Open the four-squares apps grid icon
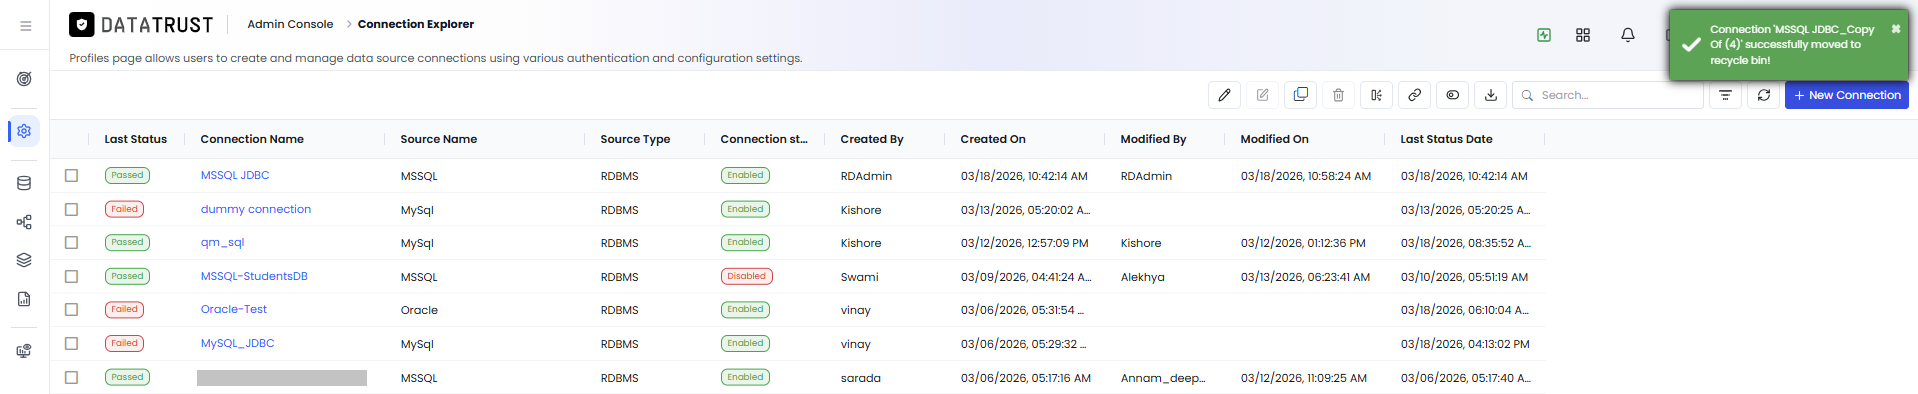1918x394 pixels. pos(1583,35)
